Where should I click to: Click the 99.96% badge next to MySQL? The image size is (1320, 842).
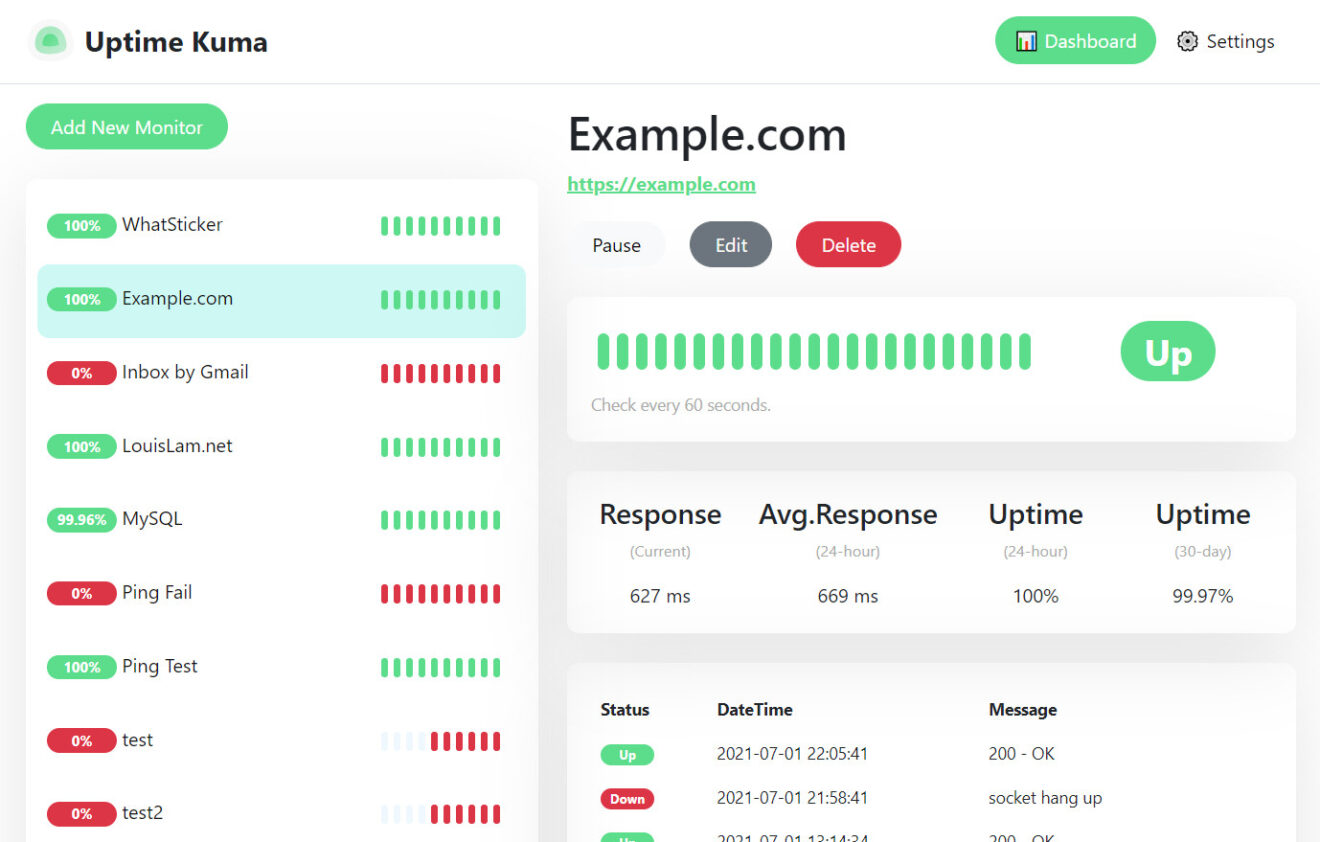81,519
